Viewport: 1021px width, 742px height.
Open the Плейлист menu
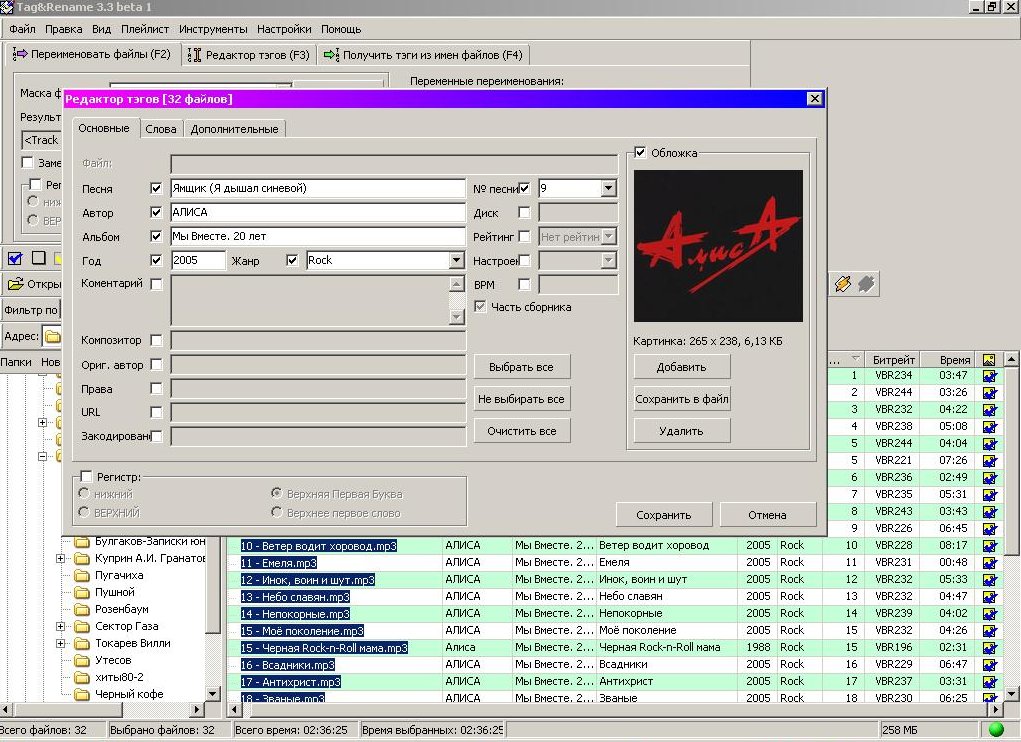point(145,29)
